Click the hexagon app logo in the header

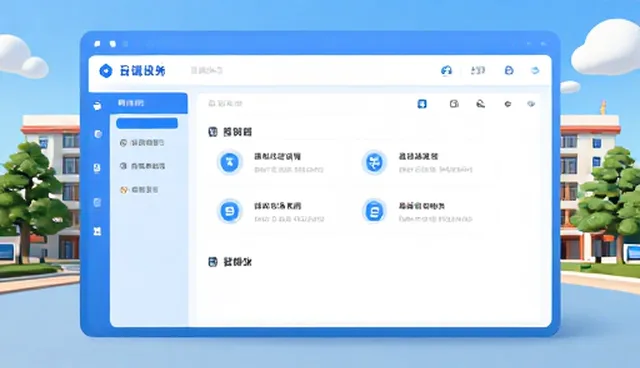pyautogui.click(x=106, y=71)
